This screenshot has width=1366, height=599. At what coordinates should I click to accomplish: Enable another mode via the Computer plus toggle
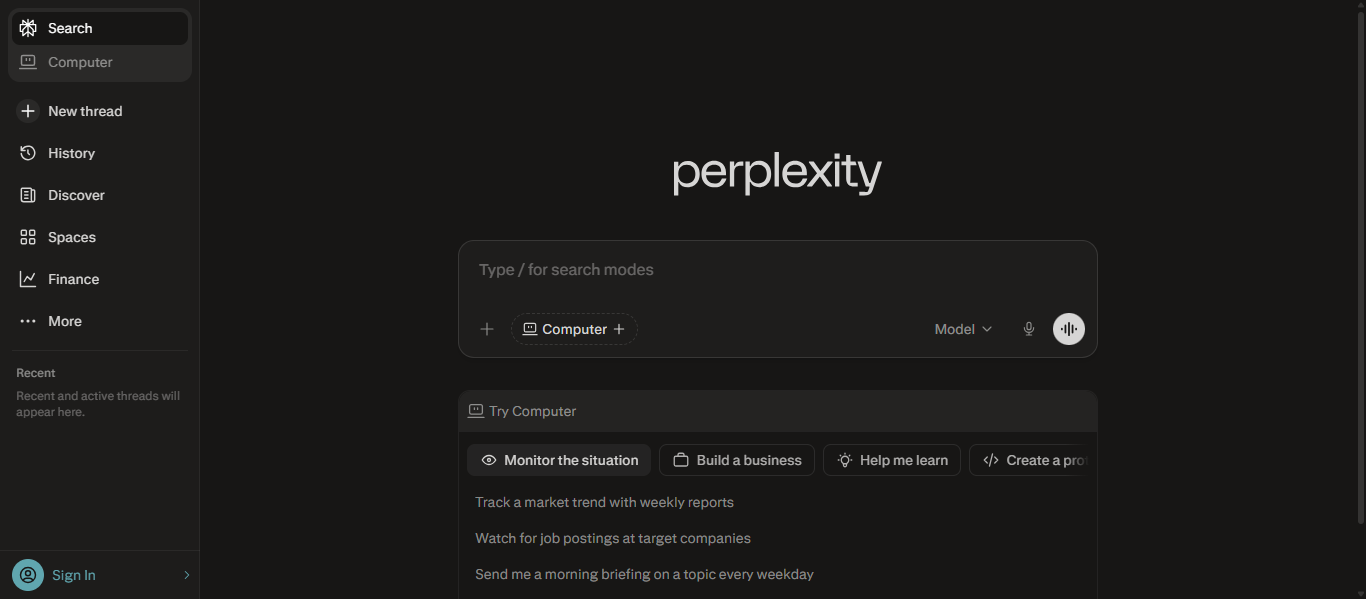click(x=620, y=328)
